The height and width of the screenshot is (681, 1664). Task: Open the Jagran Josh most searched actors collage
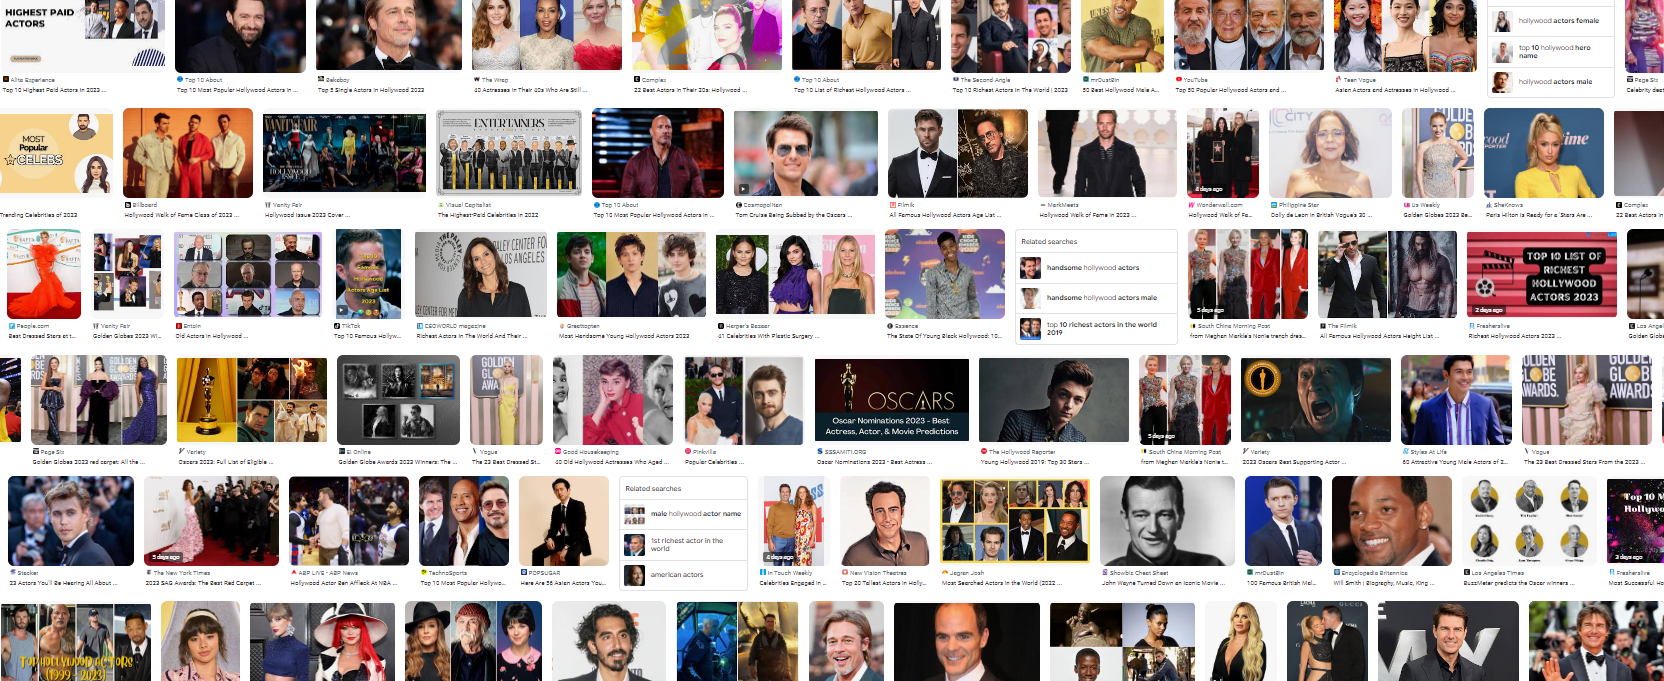1015,520
